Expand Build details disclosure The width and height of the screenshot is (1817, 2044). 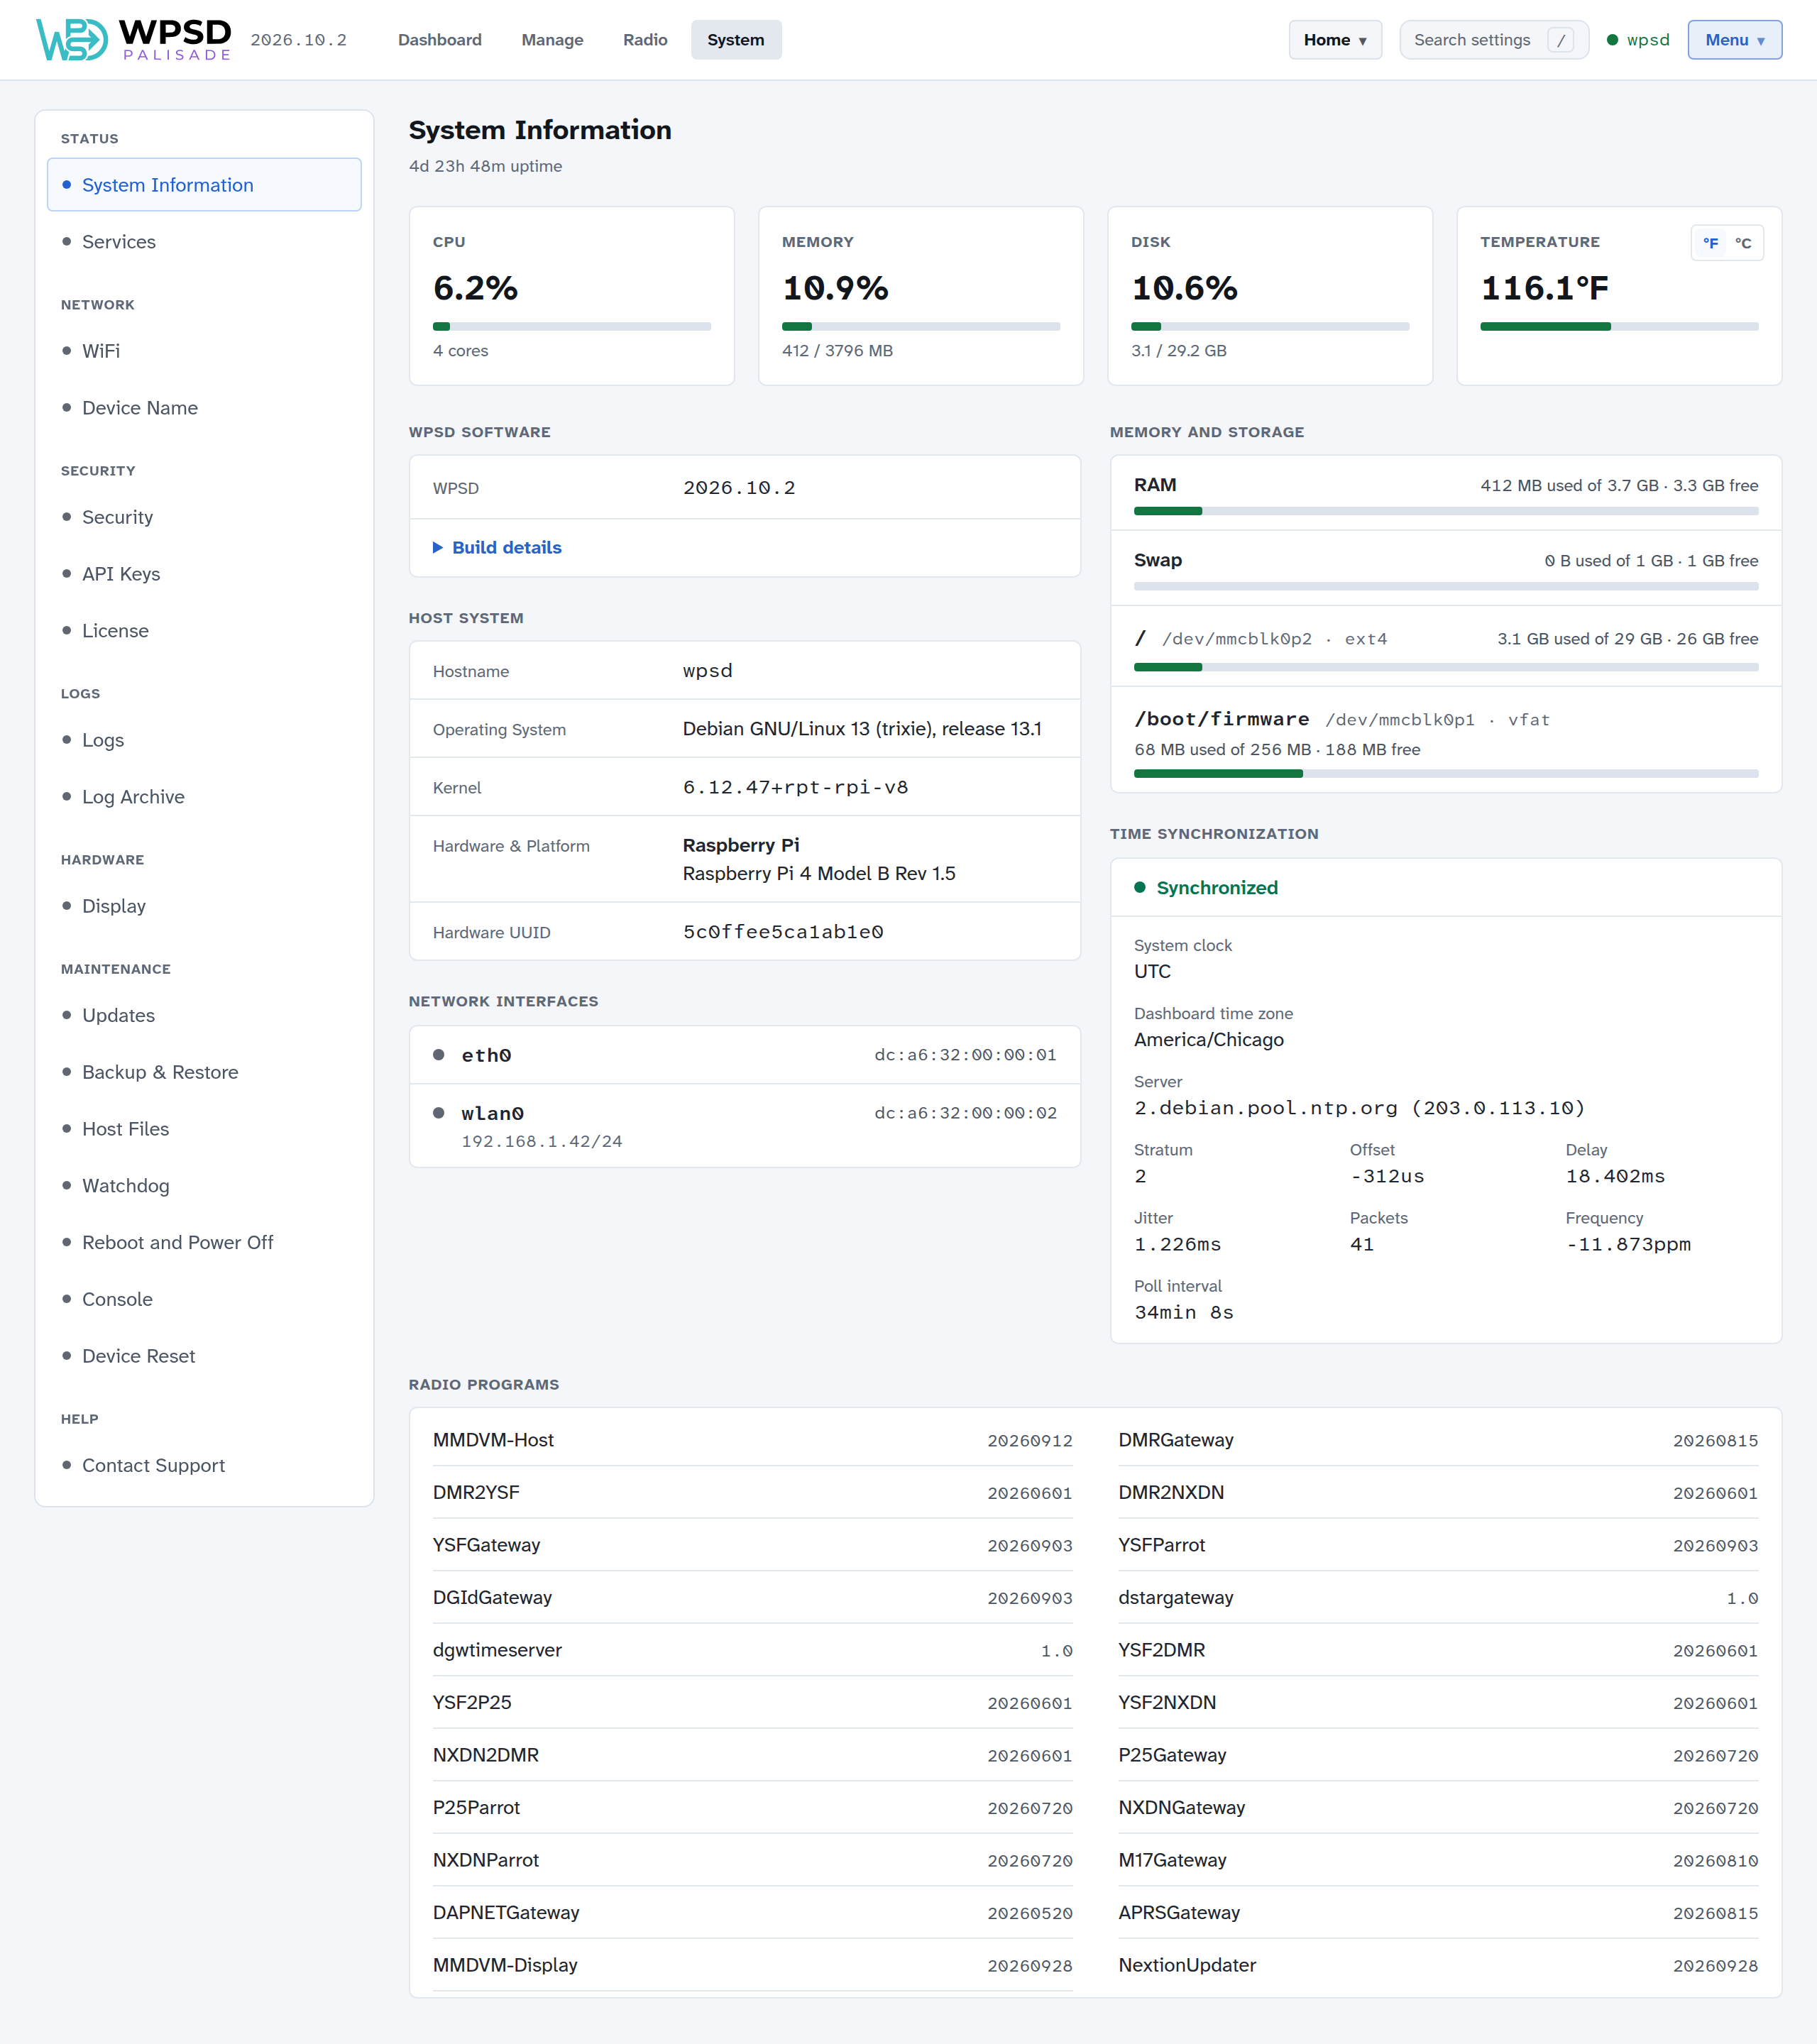(x=497, y=547)
